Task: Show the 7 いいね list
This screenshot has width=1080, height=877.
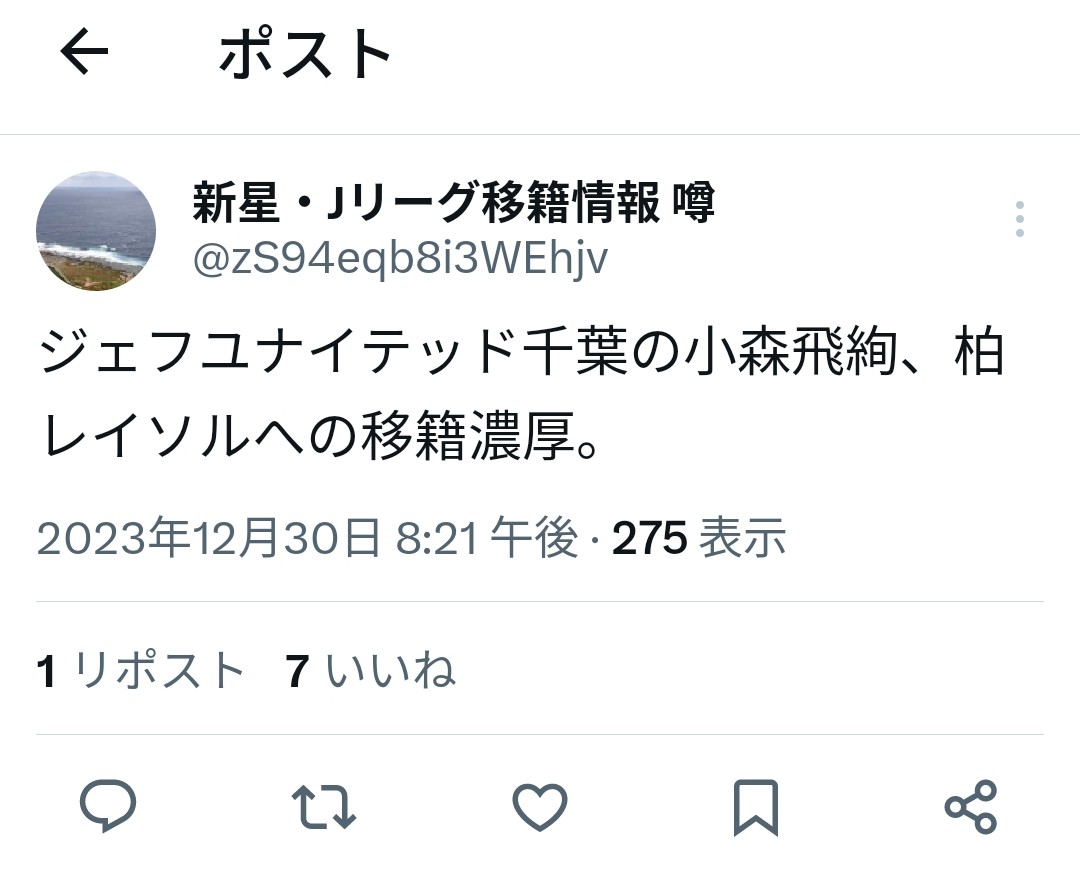Action: point(371,670)
